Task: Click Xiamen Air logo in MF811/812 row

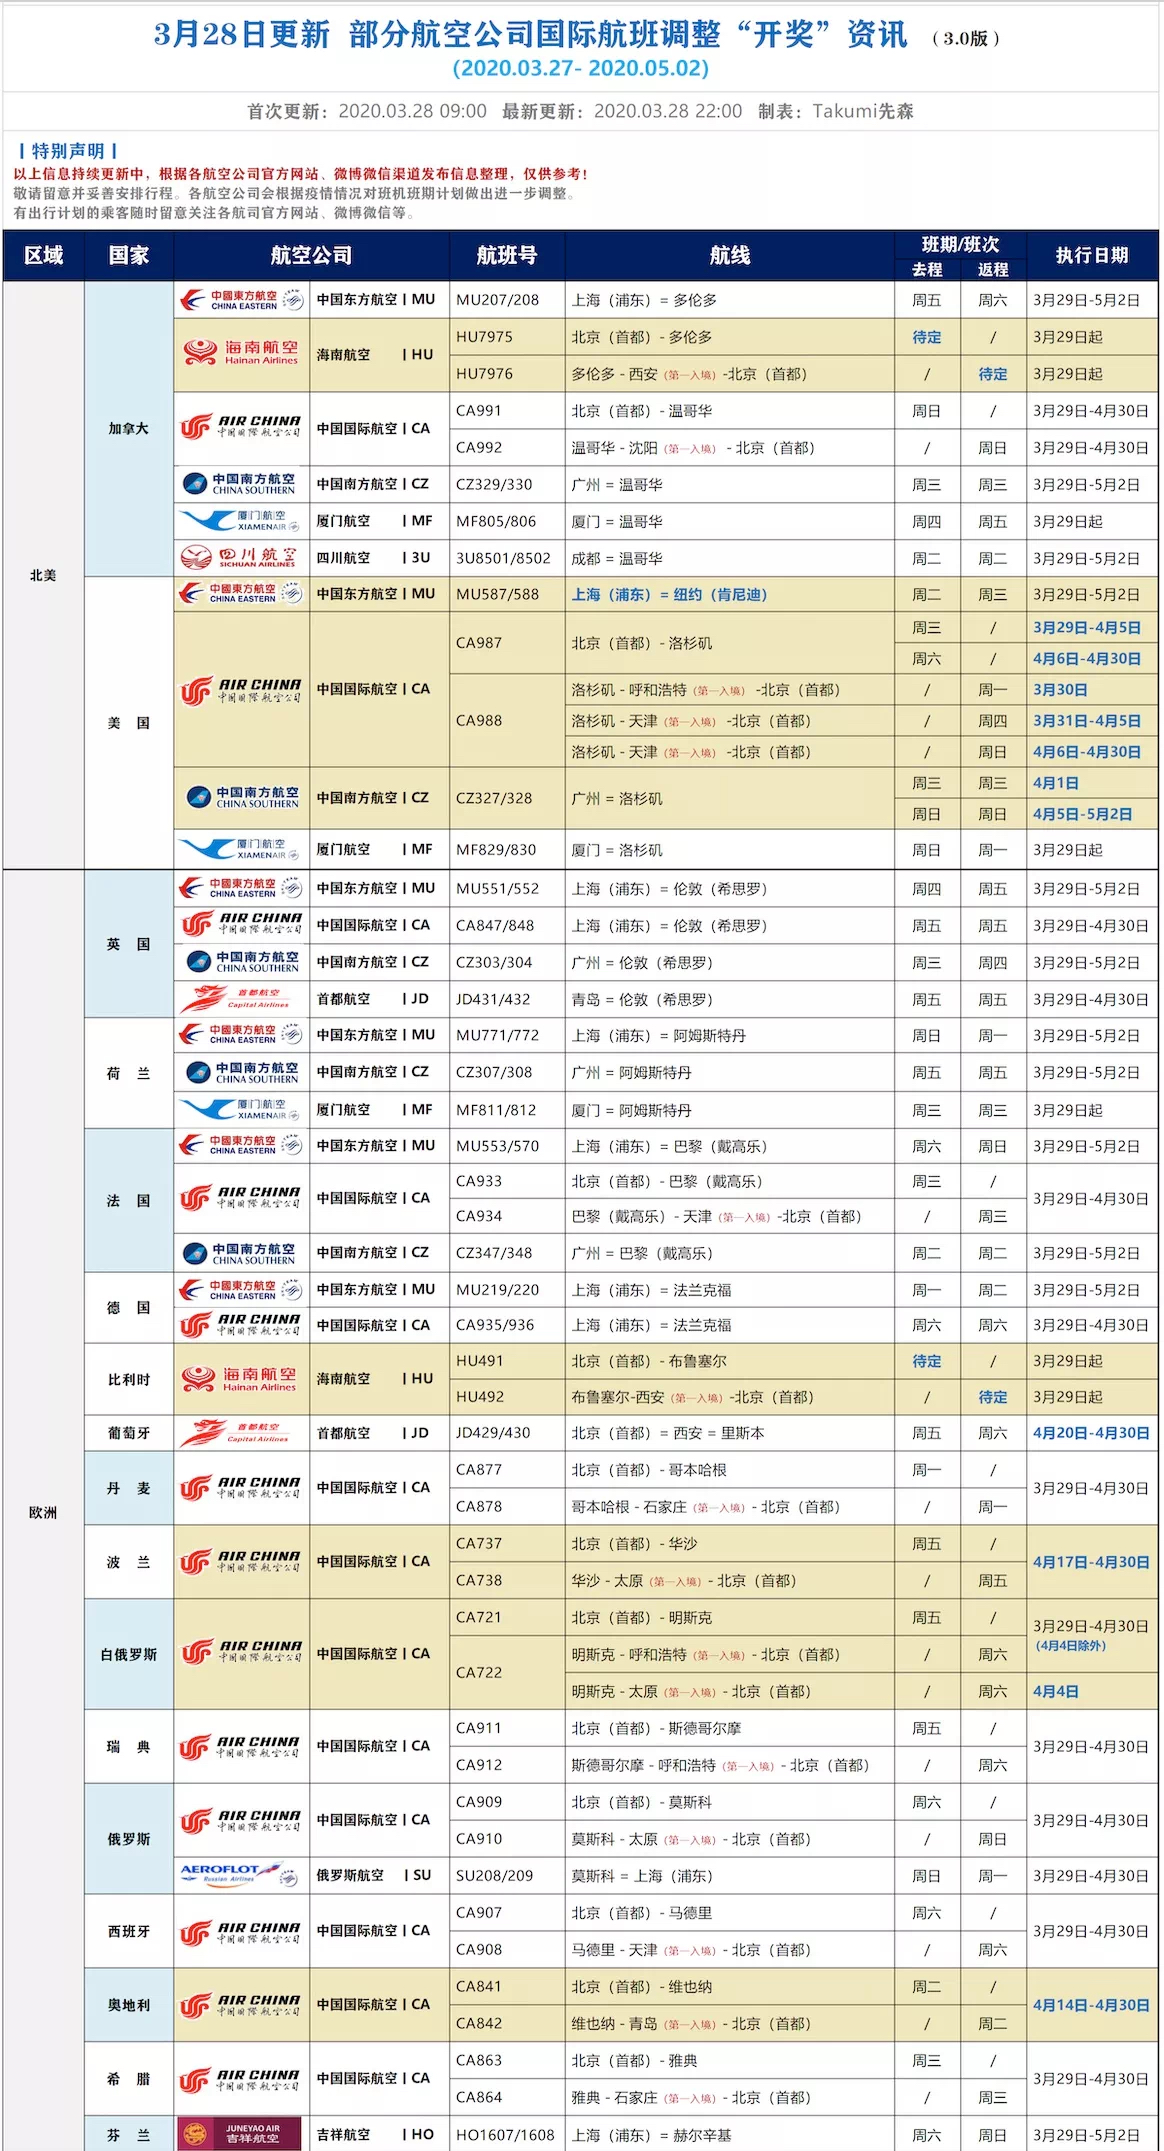Action: click(x=241, y=1109)
